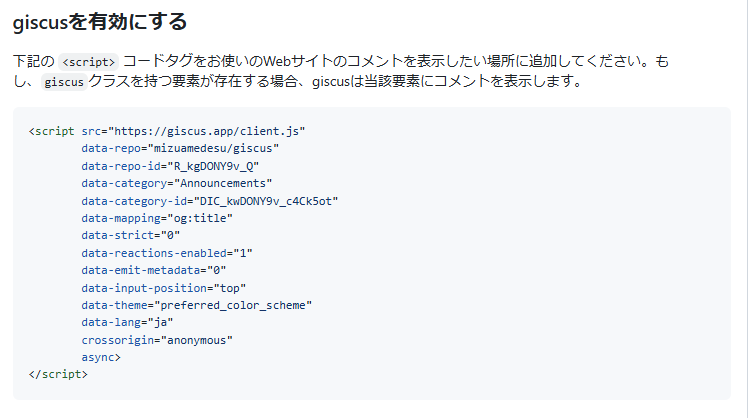Select the data-repo "mizuamedesu/giscus" line

(x=180, y=148)
